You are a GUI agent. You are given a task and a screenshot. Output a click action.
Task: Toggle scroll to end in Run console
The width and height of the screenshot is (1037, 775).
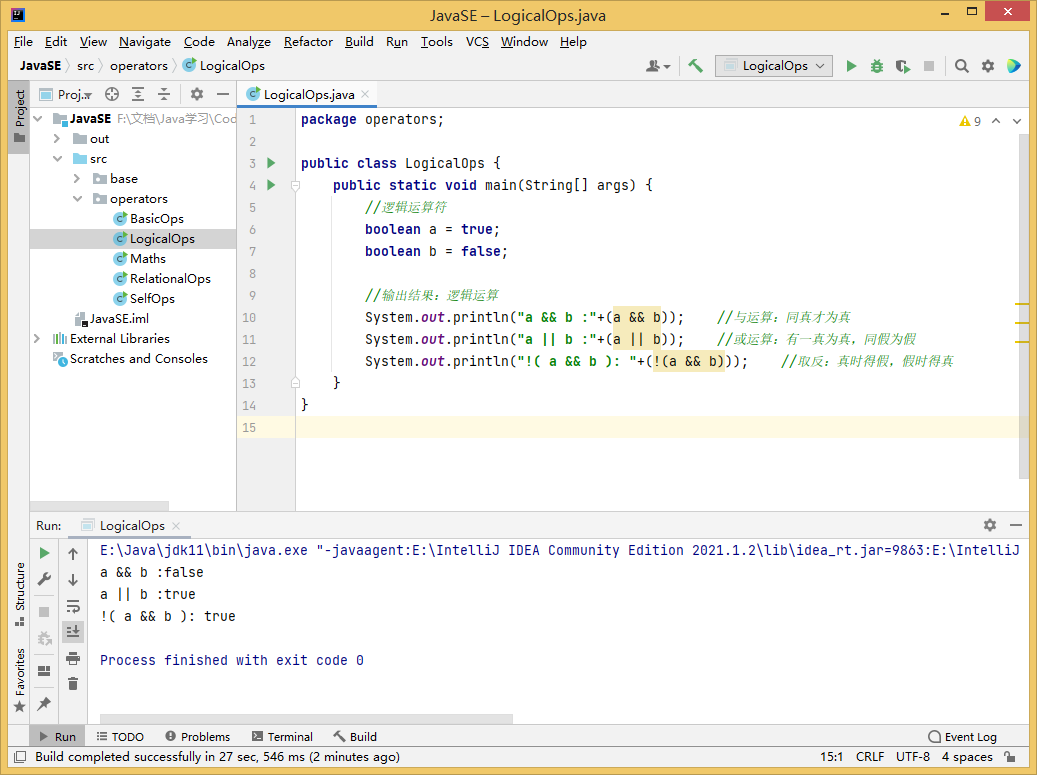(x=73, y=632)
